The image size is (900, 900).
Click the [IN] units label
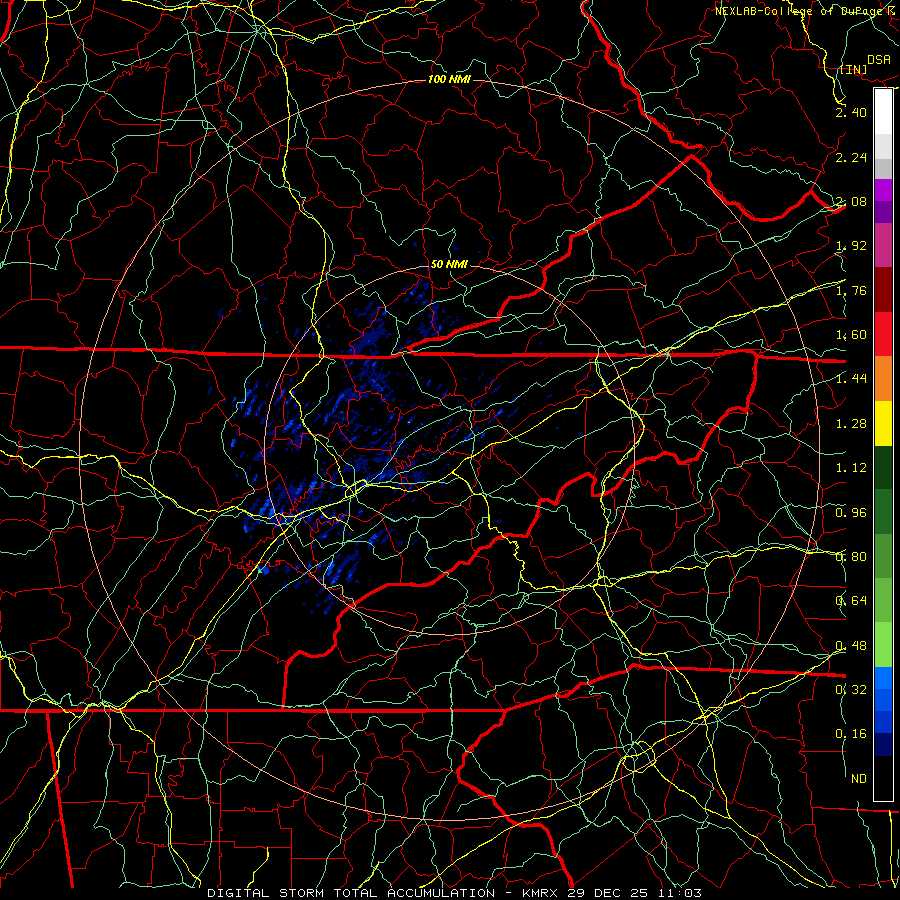[853, 69]
